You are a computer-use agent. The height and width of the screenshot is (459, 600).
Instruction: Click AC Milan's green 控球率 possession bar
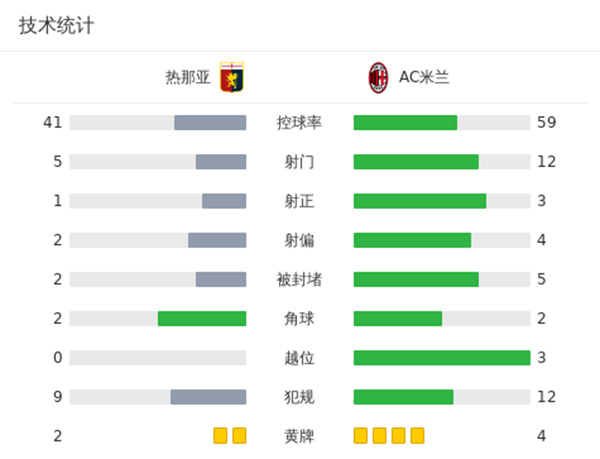[405, 123]
